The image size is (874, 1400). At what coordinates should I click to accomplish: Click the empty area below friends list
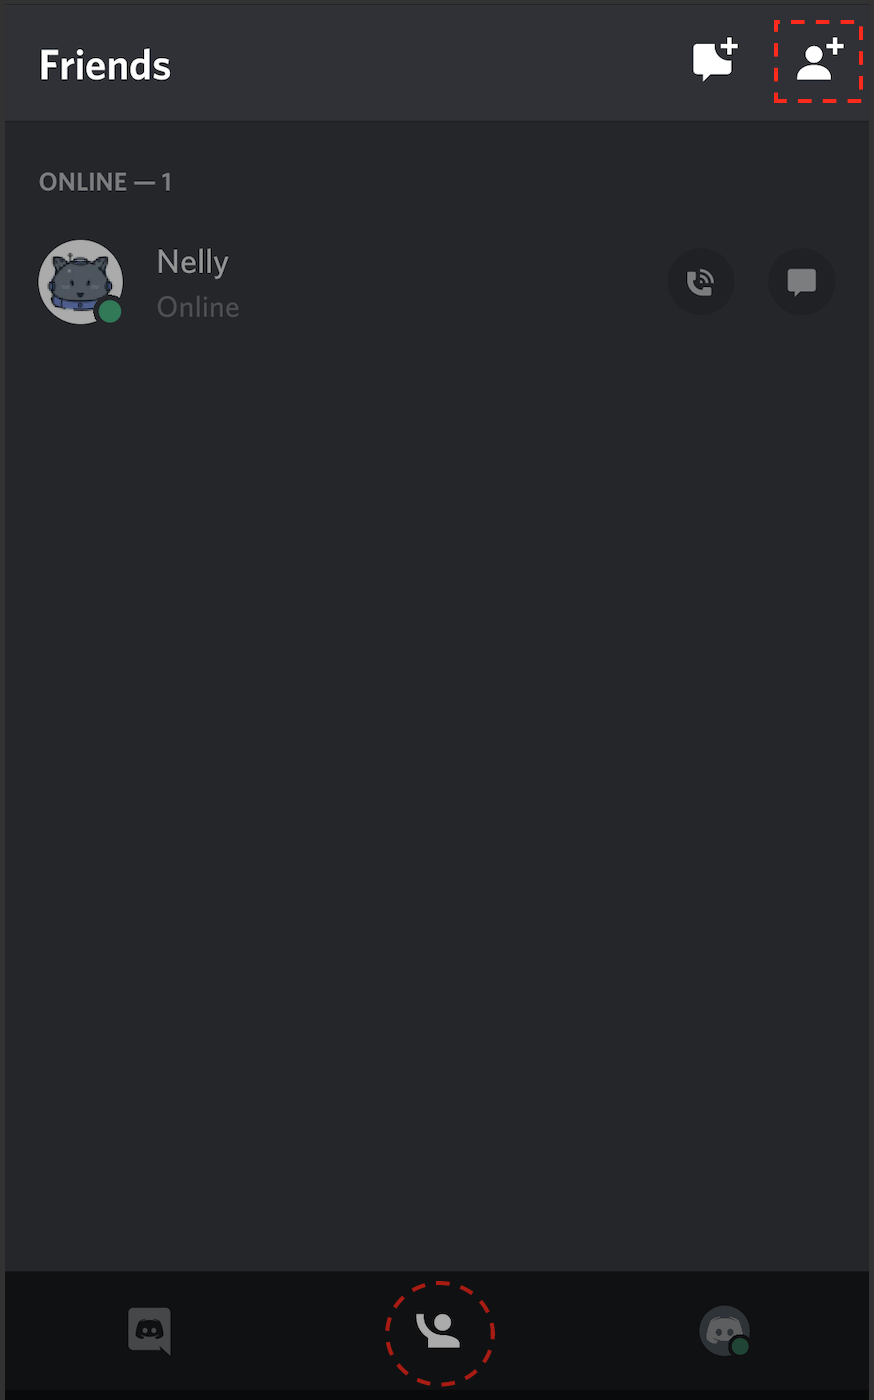[x=437, y=800]
